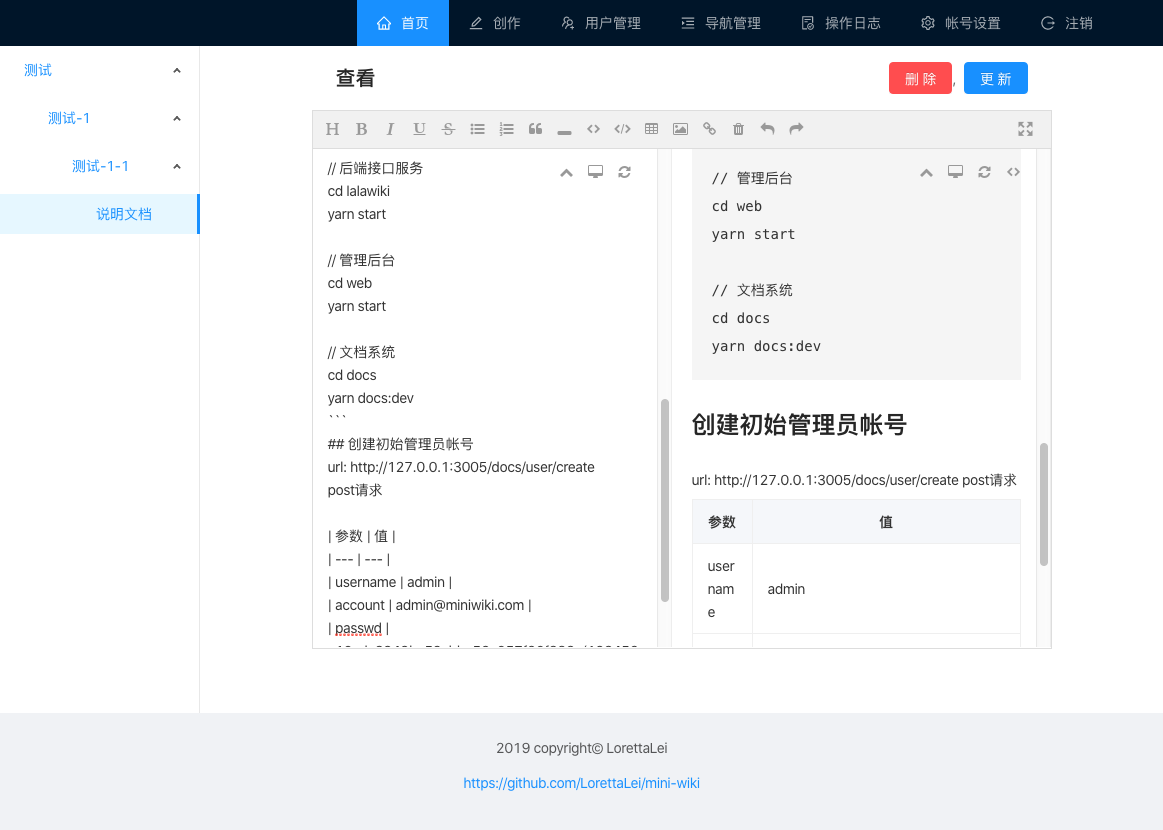The width and height of the screenshot is (1163, 830).
Task: Insert a heading with the H icon
Action: pos(332,129)
